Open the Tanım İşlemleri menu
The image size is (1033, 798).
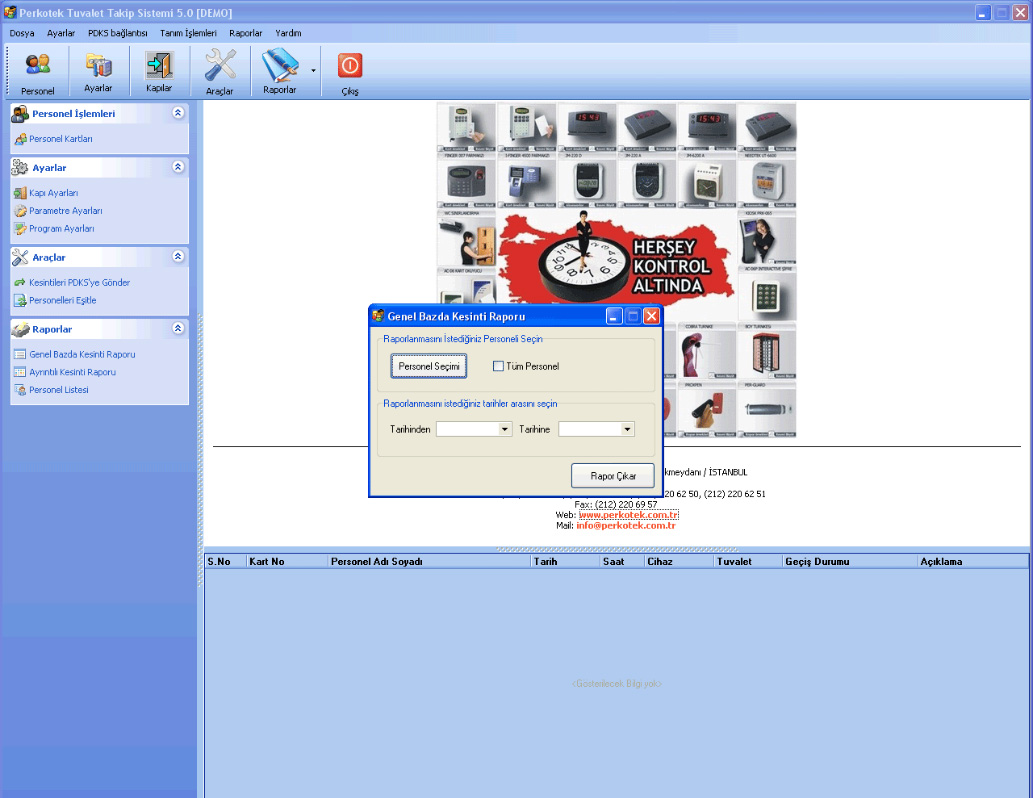click(x=188, y=33)
